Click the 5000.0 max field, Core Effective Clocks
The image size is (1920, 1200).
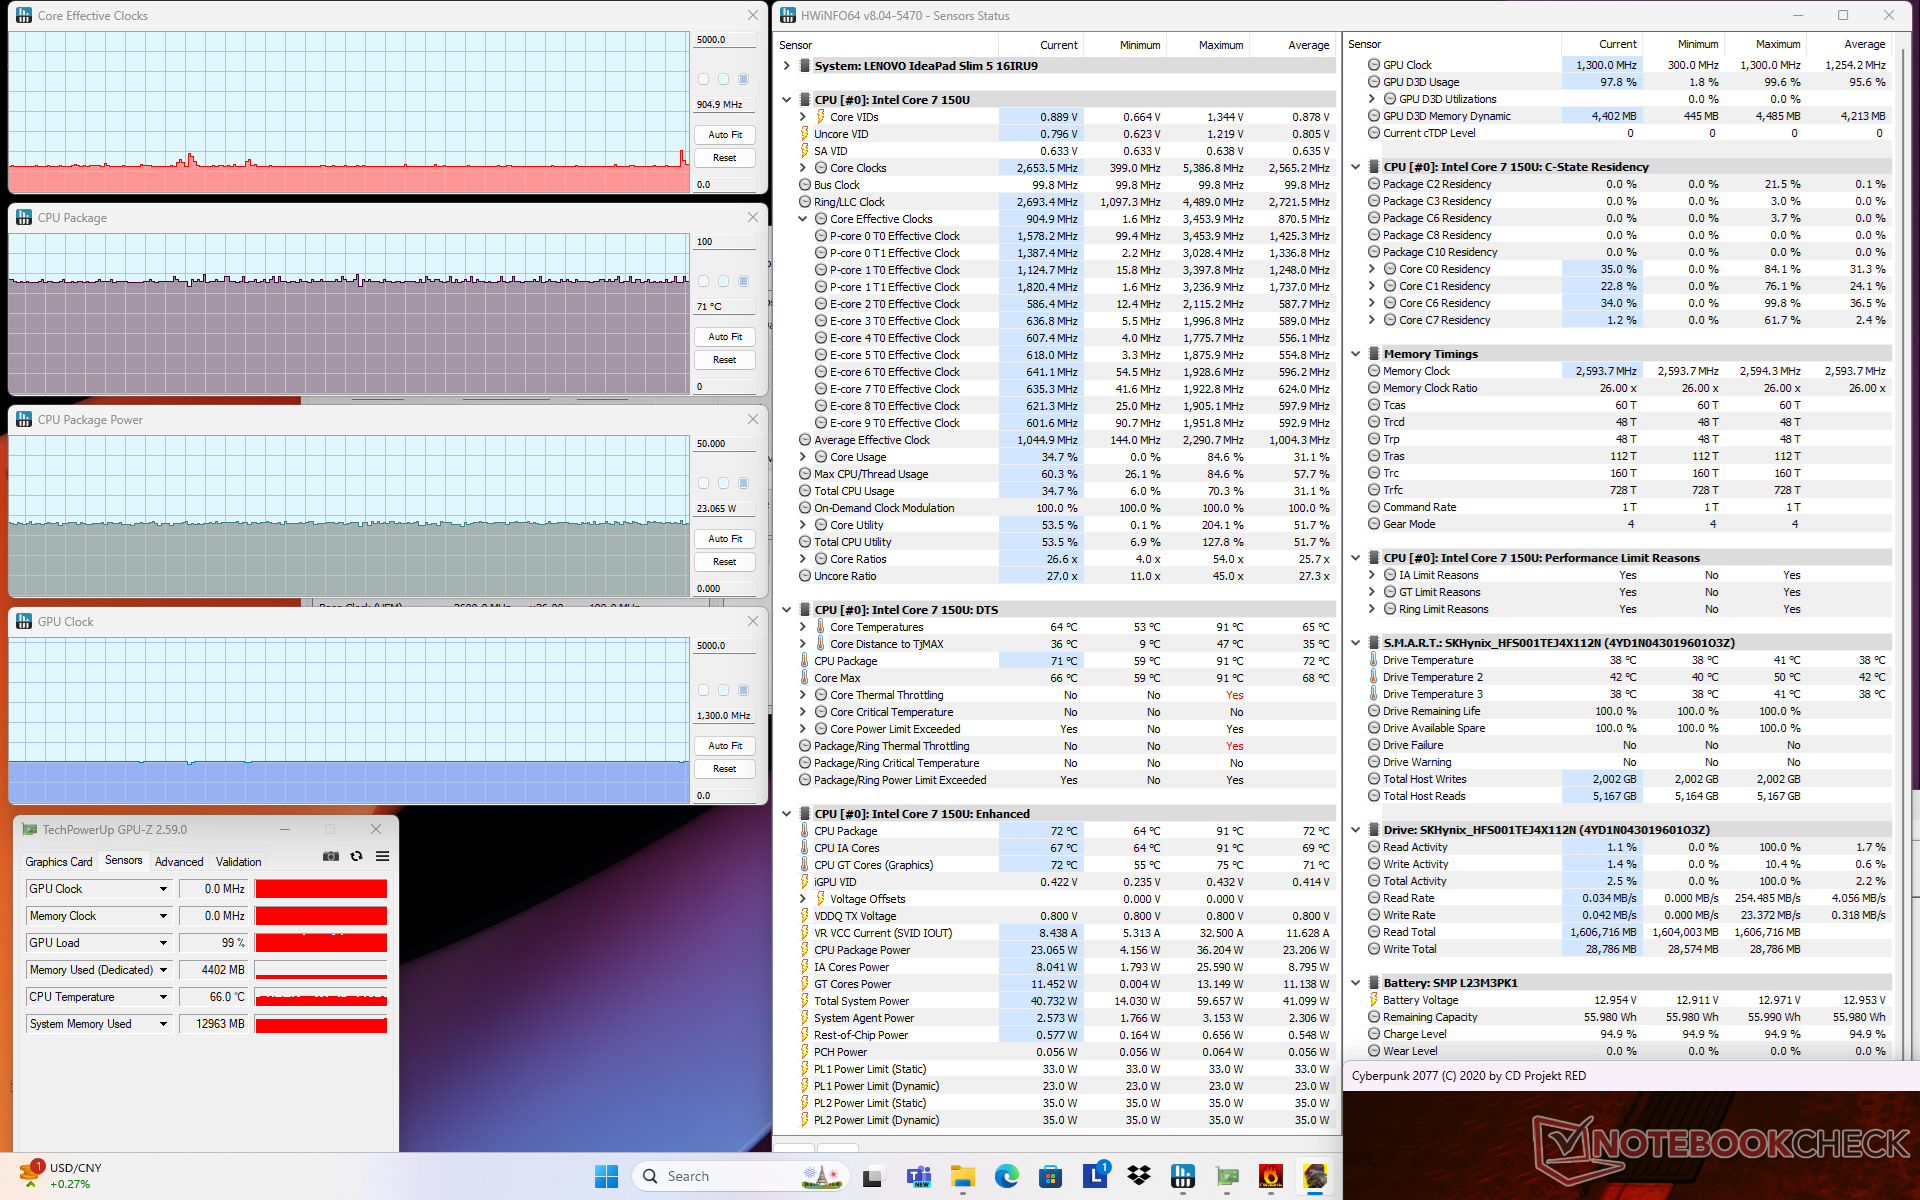click(x=725, y=40)
